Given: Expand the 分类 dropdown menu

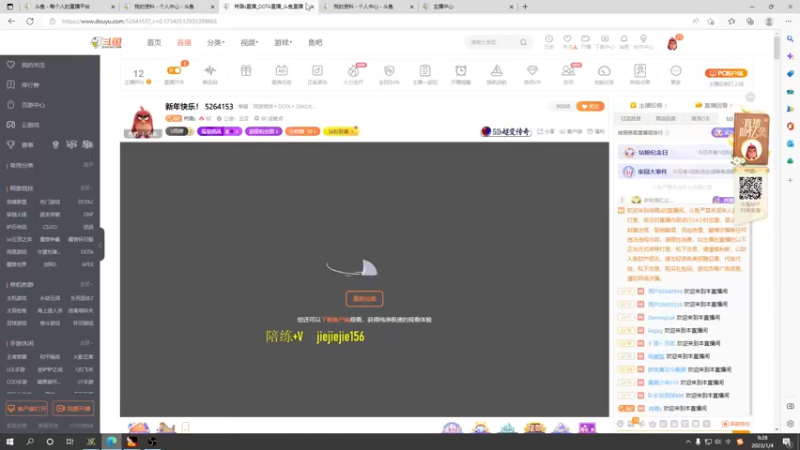Looking at the screenshot, I should pyautogui.click(x=215, y=42).
